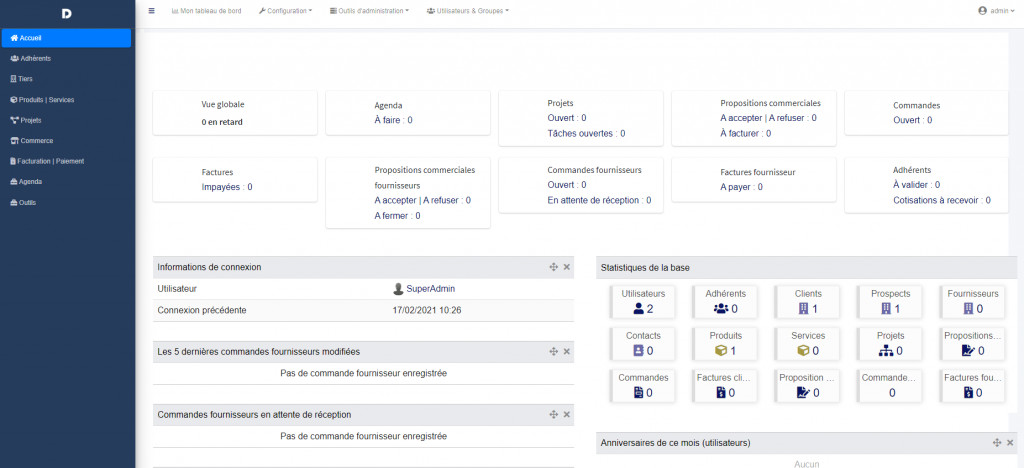Viewport: 1024px width, 468px height.
Task: Select Facturation | Paiement in sidebar
Action: 49,161
